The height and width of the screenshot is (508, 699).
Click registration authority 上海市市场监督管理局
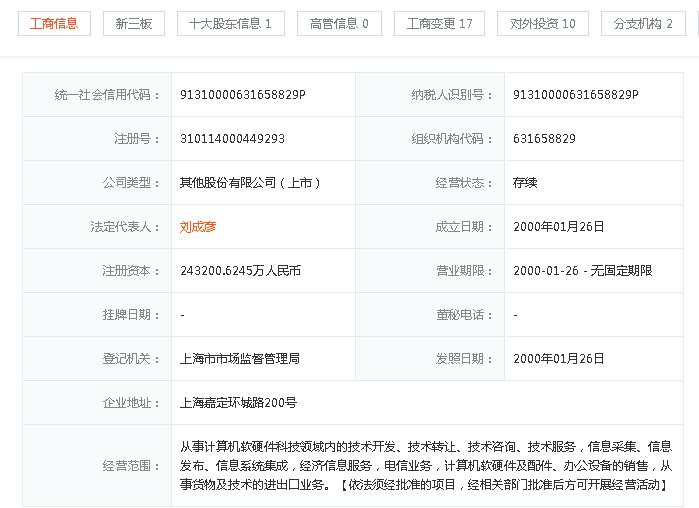tap(240, 359)
